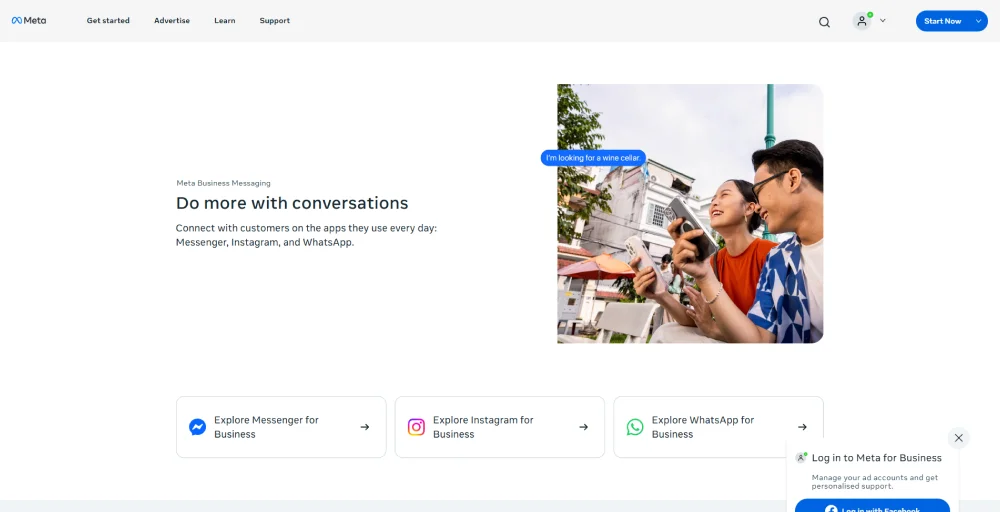The width and height of the screenshot is (1000, 512).
Task: Click the small profile icon in login popup
Action: pos(801,458)
